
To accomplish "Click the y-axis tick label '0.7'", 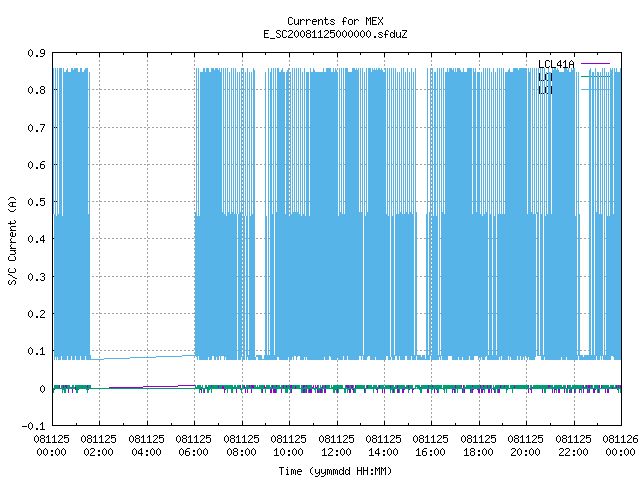I will pos(36,128).
